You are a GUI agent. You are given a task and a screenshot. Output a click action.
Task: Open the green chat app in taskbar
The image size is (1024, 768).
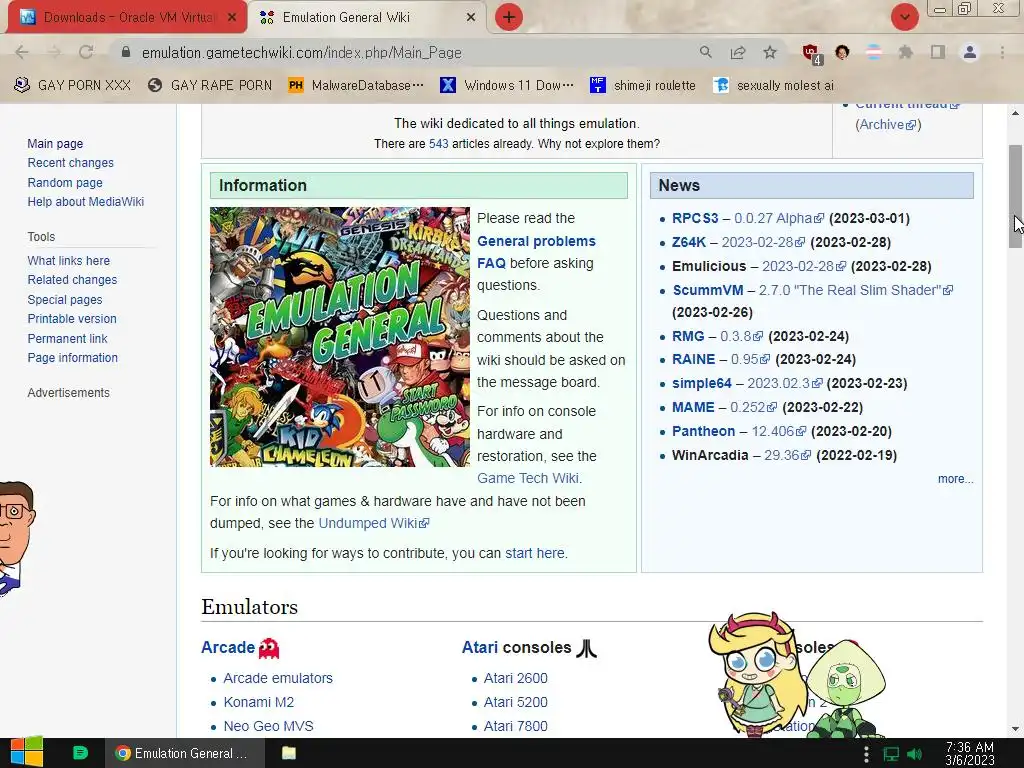[80, 753]
